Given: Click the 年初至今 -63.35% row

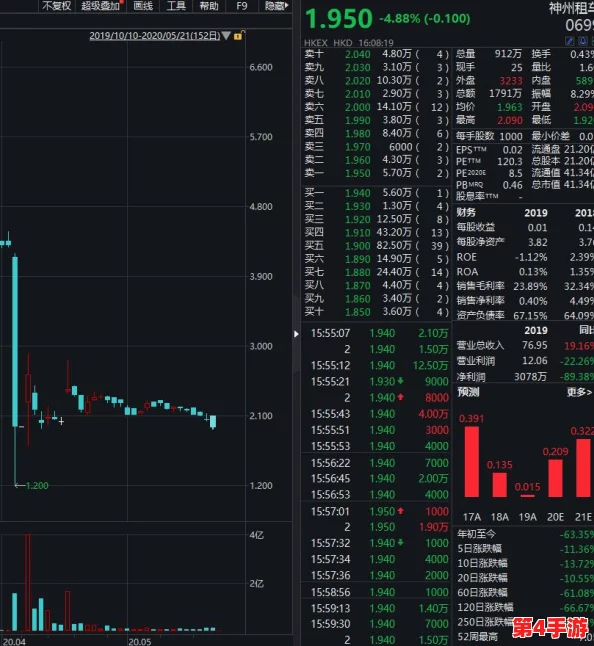Looking at the screenshot, I should click(525, 534).
